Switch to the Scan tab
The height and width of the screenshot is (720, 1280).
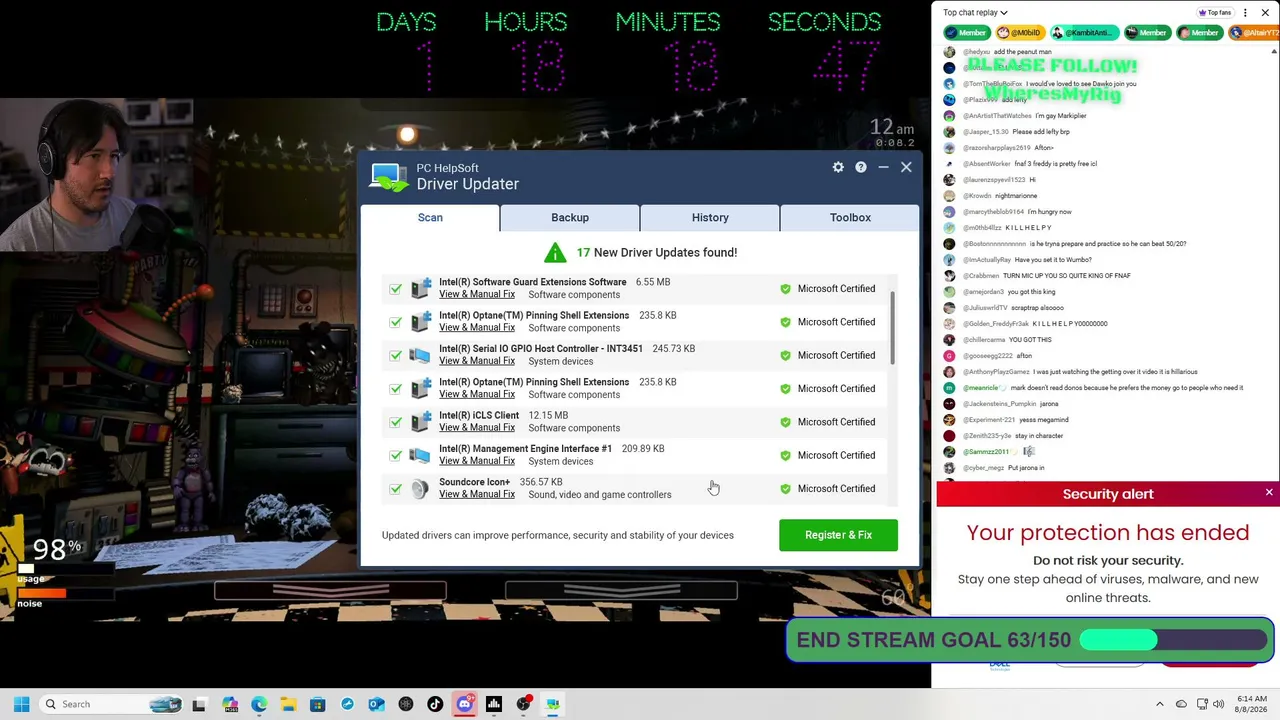tap(430, 217)
